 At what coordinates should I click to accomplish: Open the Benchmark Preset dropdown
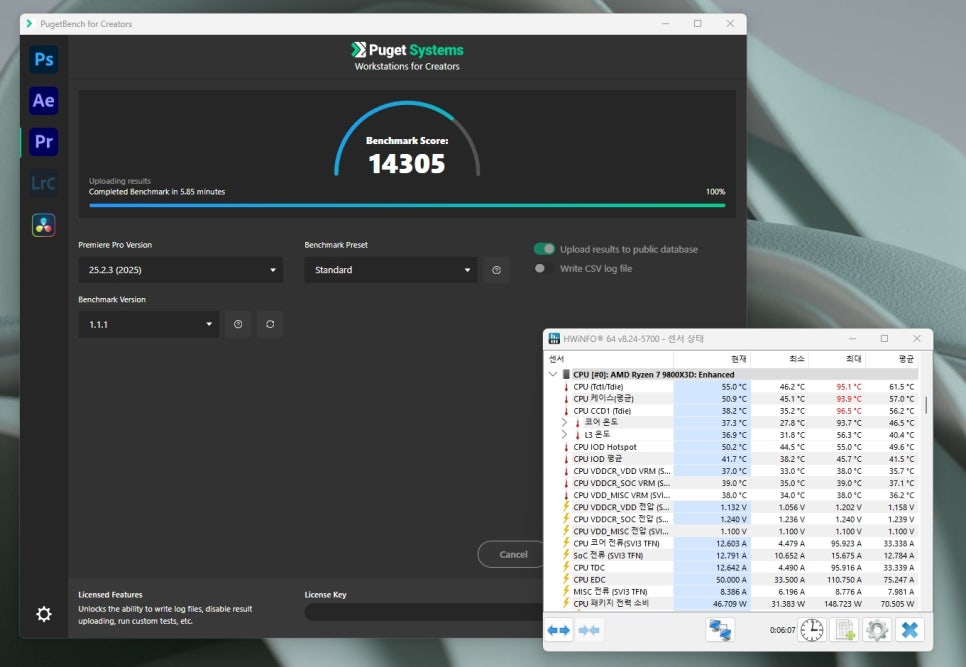[x=391, y=270]
